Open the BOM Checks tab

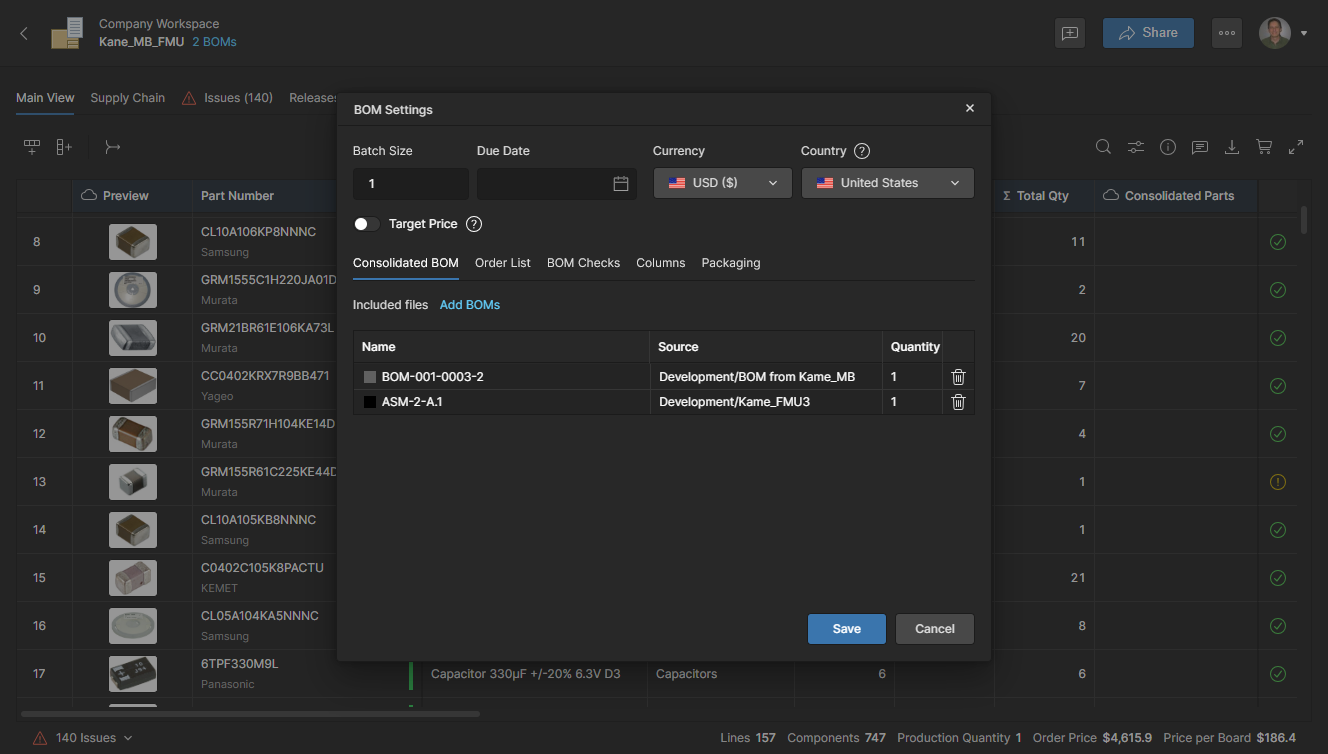click(x=583, y=263)
